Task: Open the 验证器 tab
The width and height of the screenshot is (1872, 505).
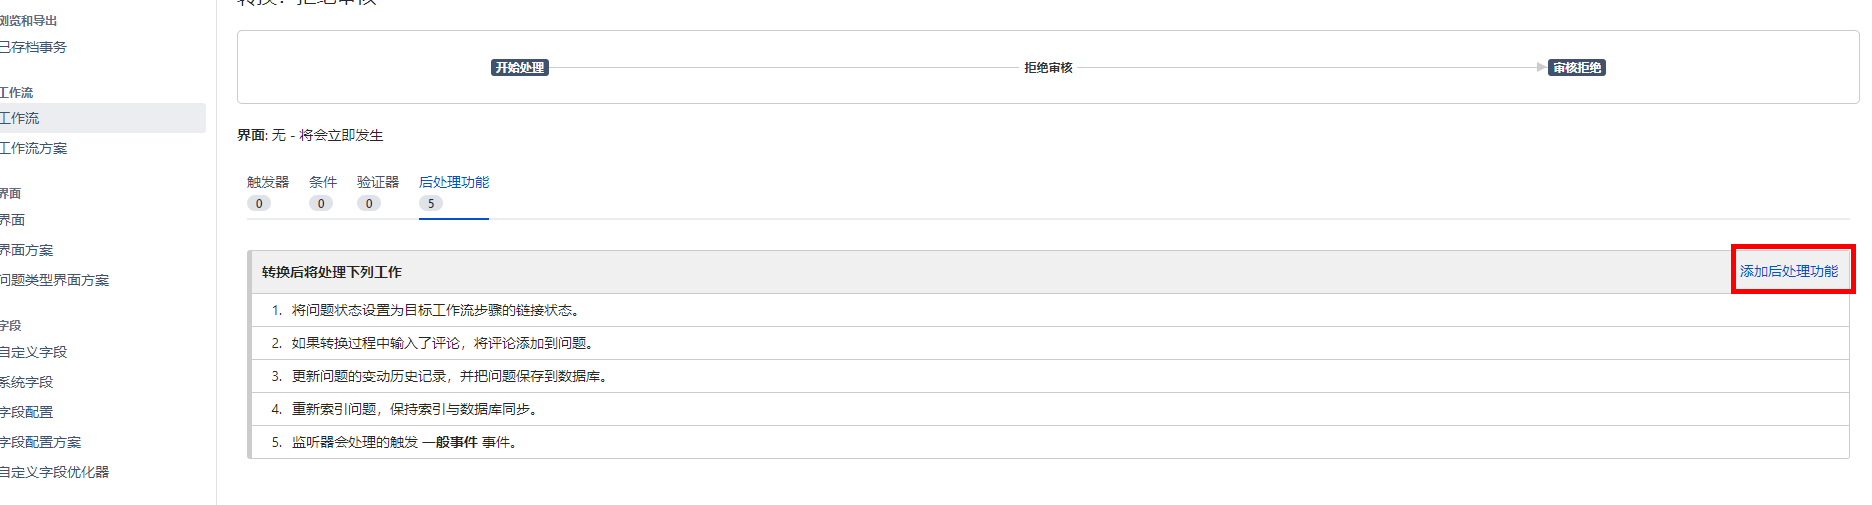Action: coord(377,182)
